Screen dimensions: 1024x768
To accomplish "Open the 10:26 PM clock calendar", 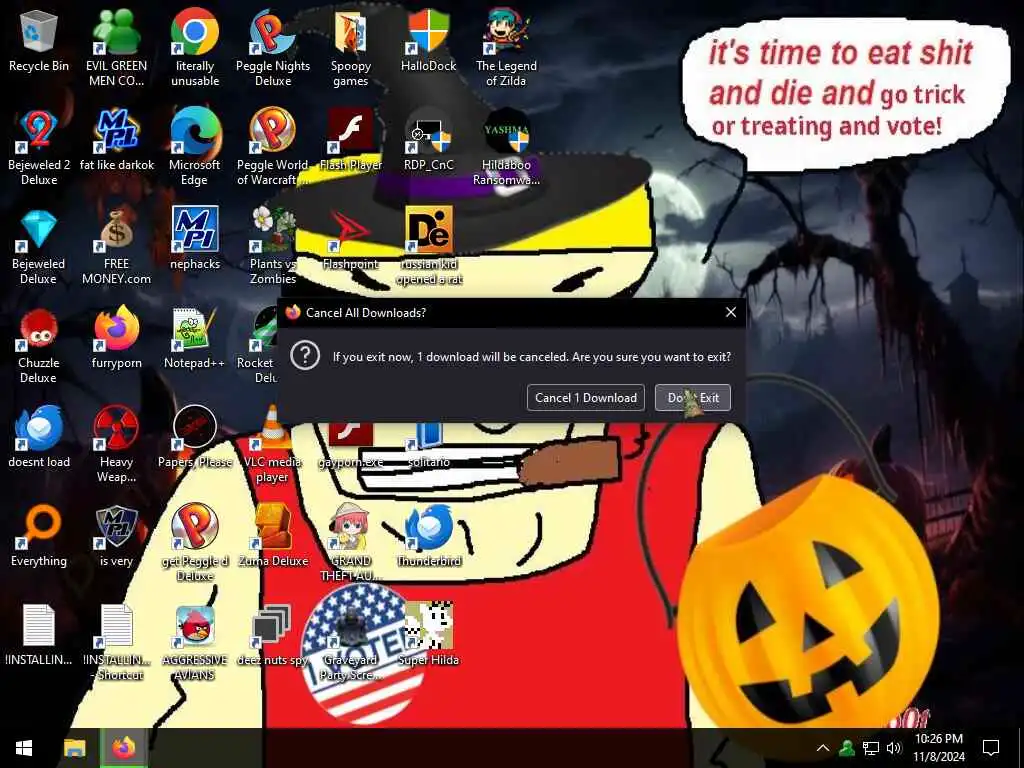I will tap(938, 748).
